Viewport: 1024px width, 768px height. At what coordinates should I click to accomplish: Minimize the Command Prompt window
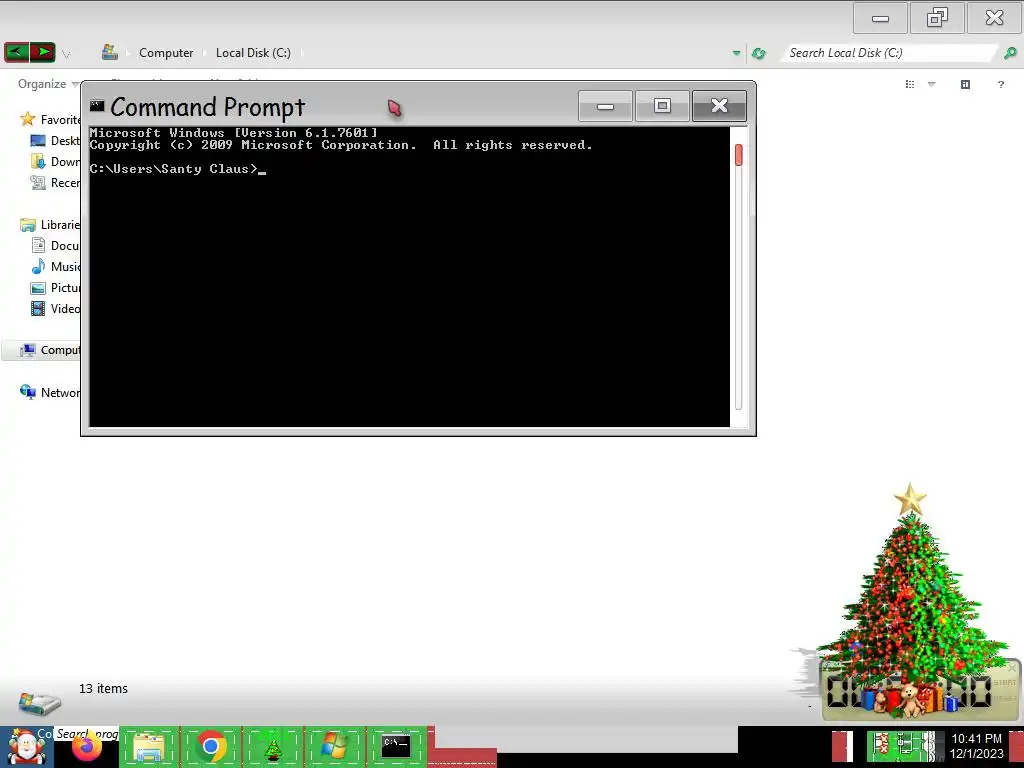coord(605,106)
